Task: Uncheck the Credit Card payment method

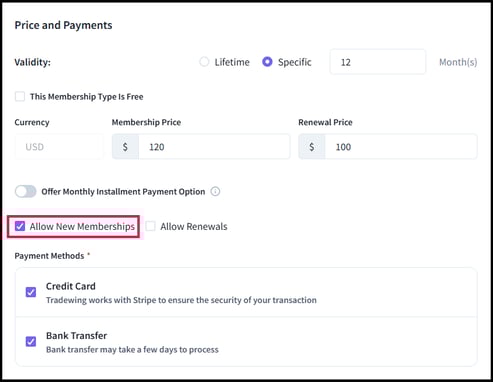Action: pos(31,292)
